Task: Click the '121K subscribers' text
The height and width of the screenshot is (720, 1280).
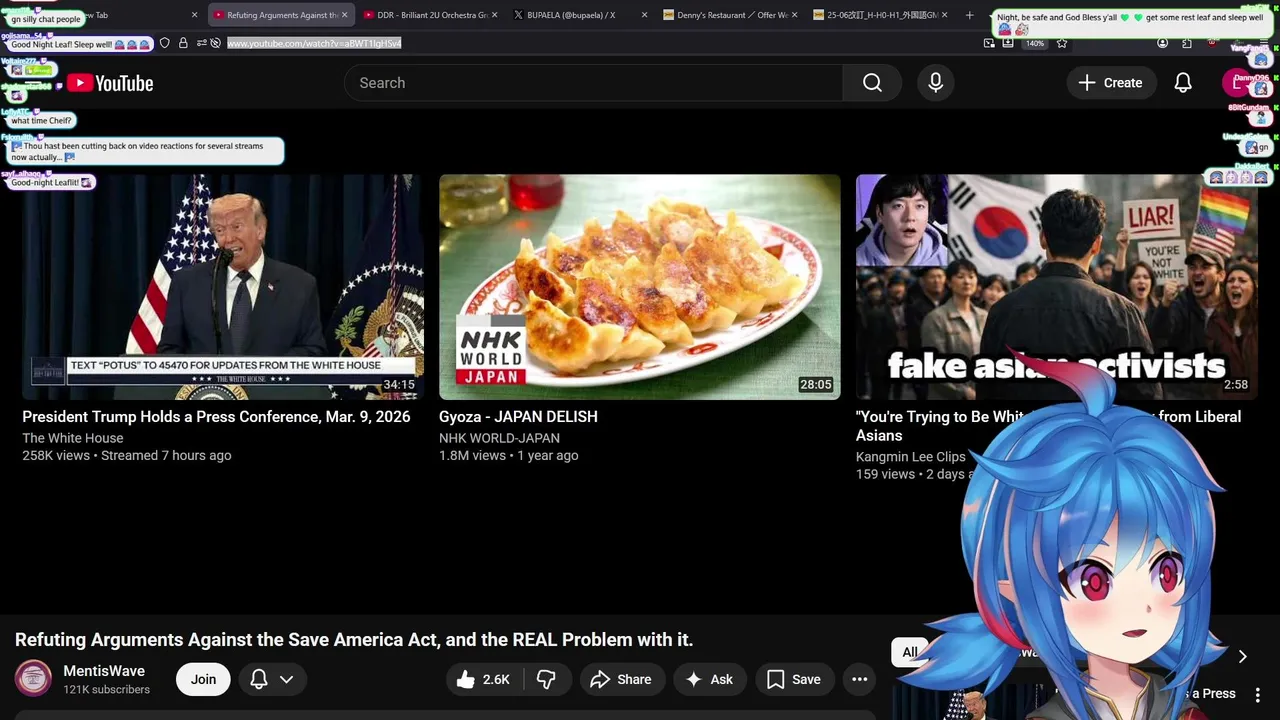Action: pyautogui.click(x=107, y=690)
